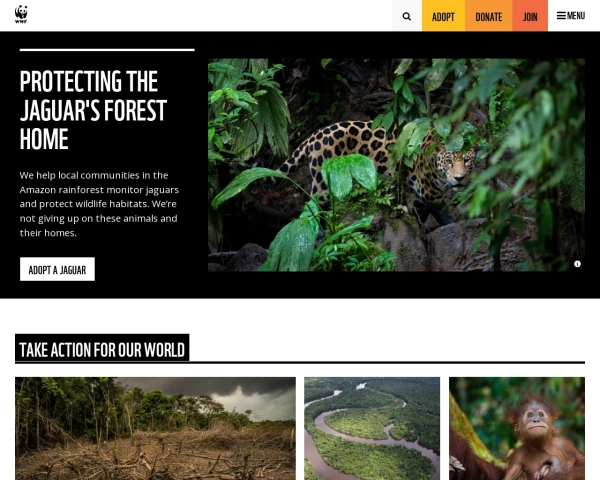Click the Take Action For Our World heading
Screen dimensions: 600x480
[102, 349]
